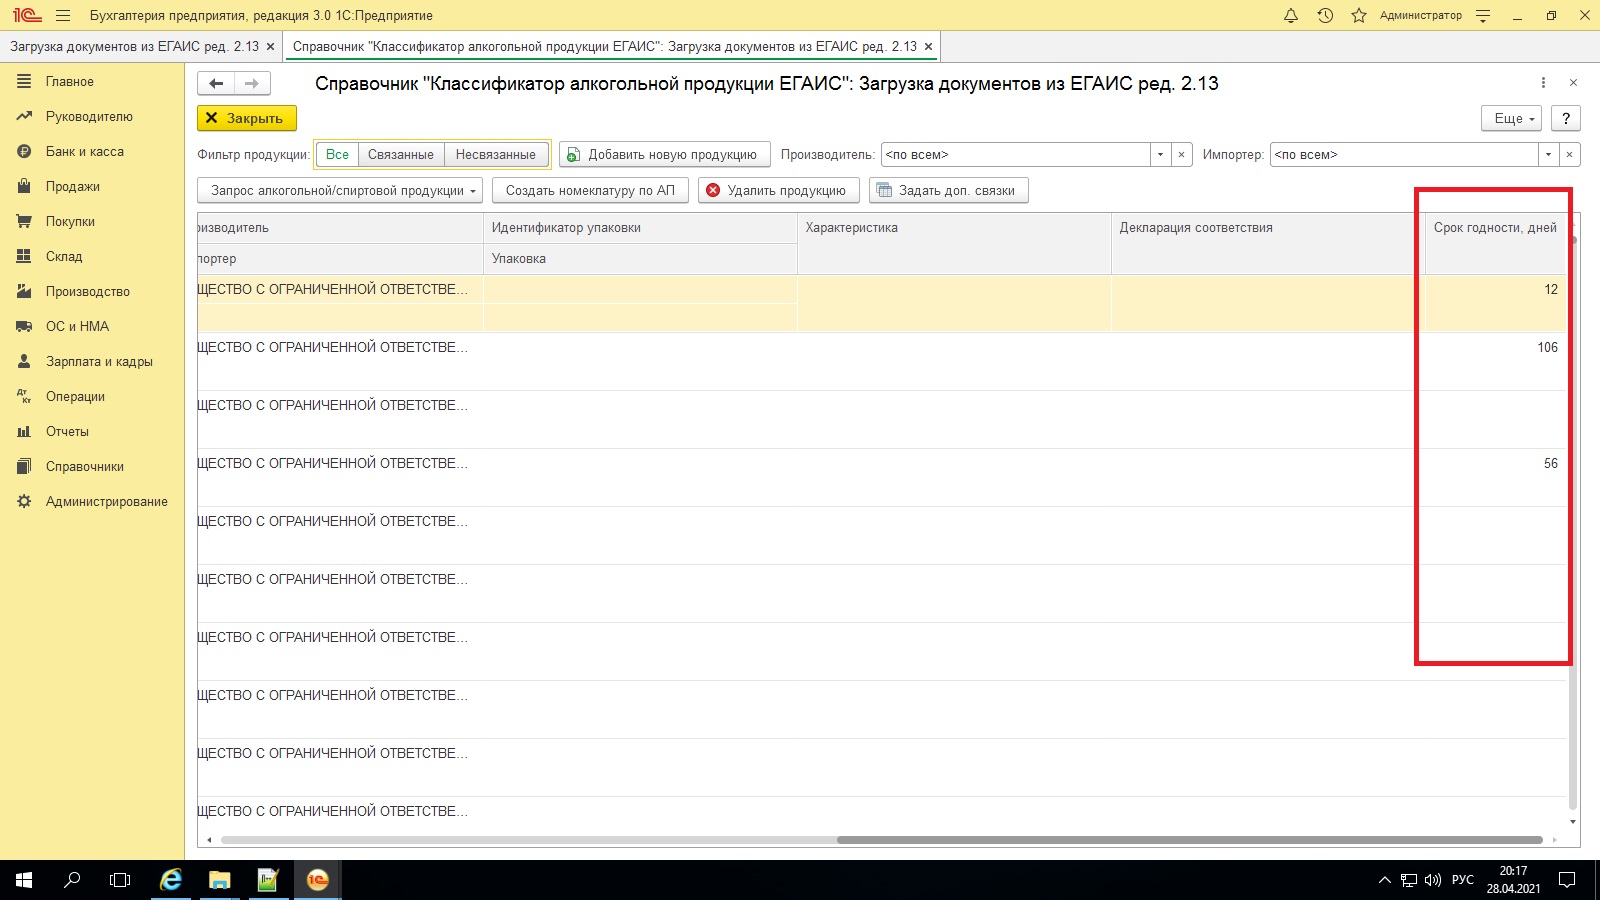Switch keyboard language РУС in tray
The image size is (1600, 900).
coord(1463,880)
